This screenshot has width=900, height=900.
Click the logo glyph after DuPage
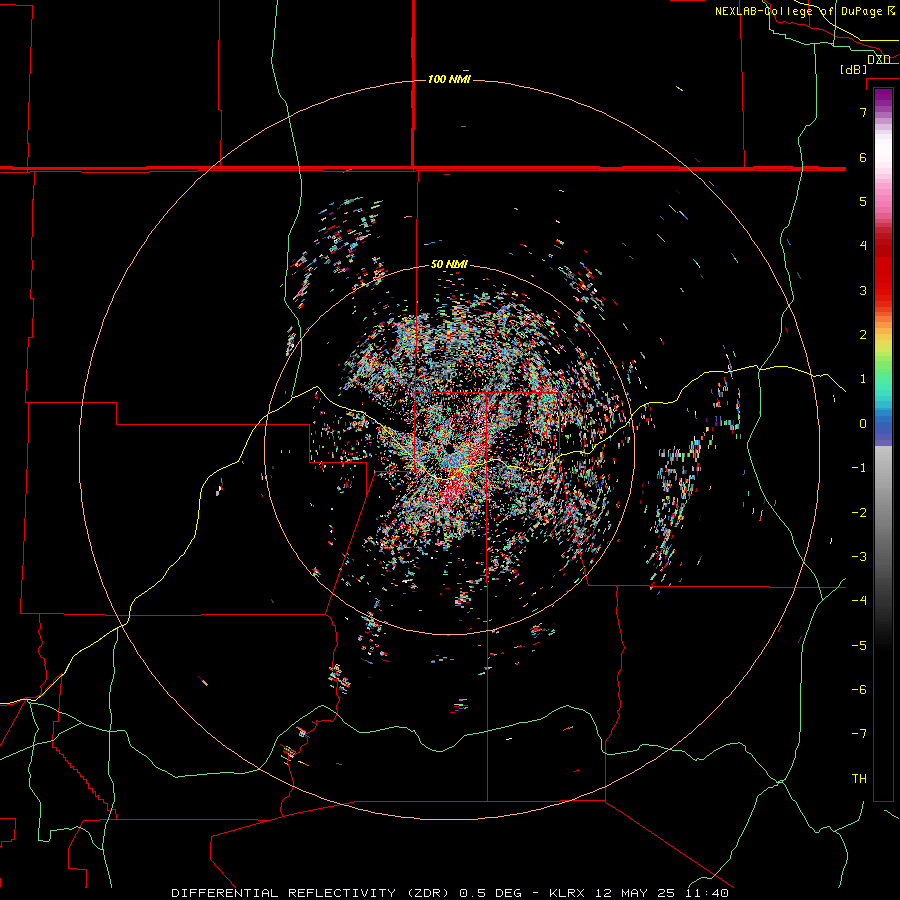coord(891,11)
